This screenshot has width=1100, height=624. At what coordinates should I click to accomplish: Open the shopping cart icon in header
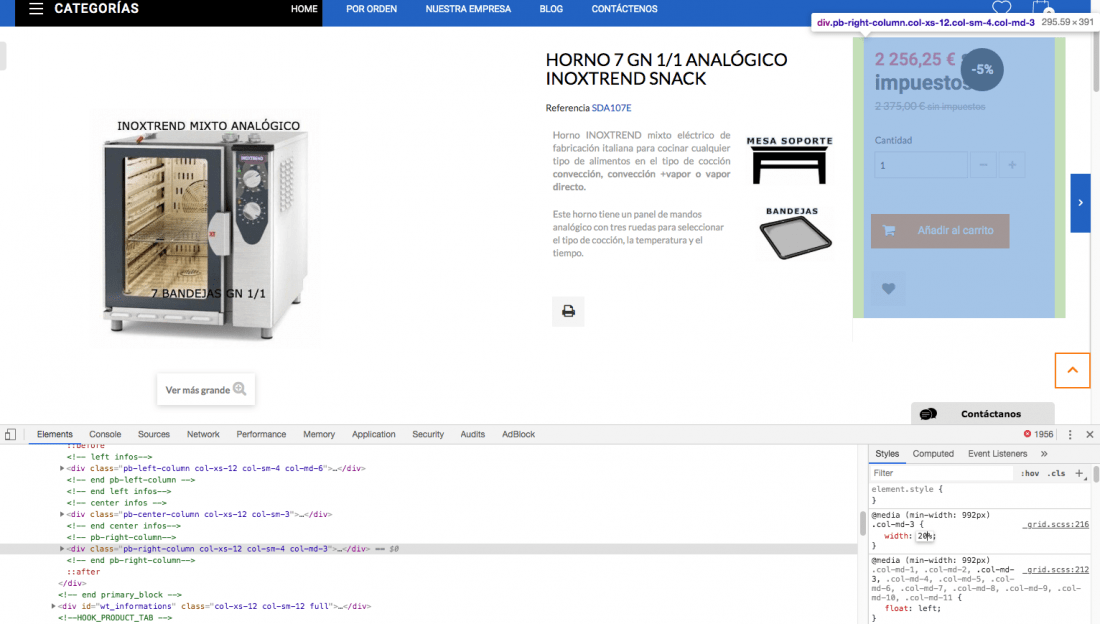(1042, 7)
